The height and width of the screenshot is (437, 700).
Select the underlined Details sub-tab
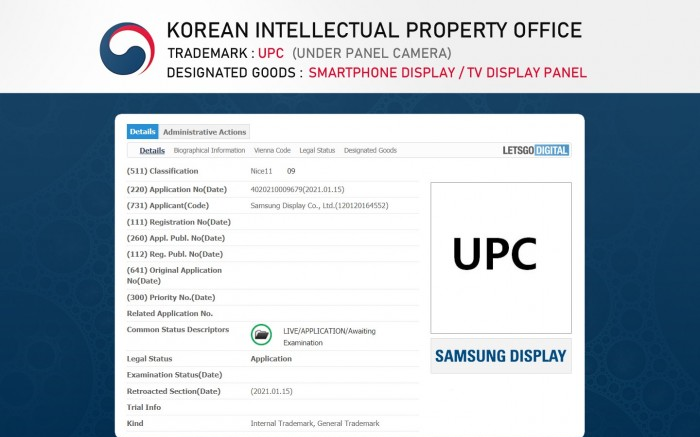152,150
